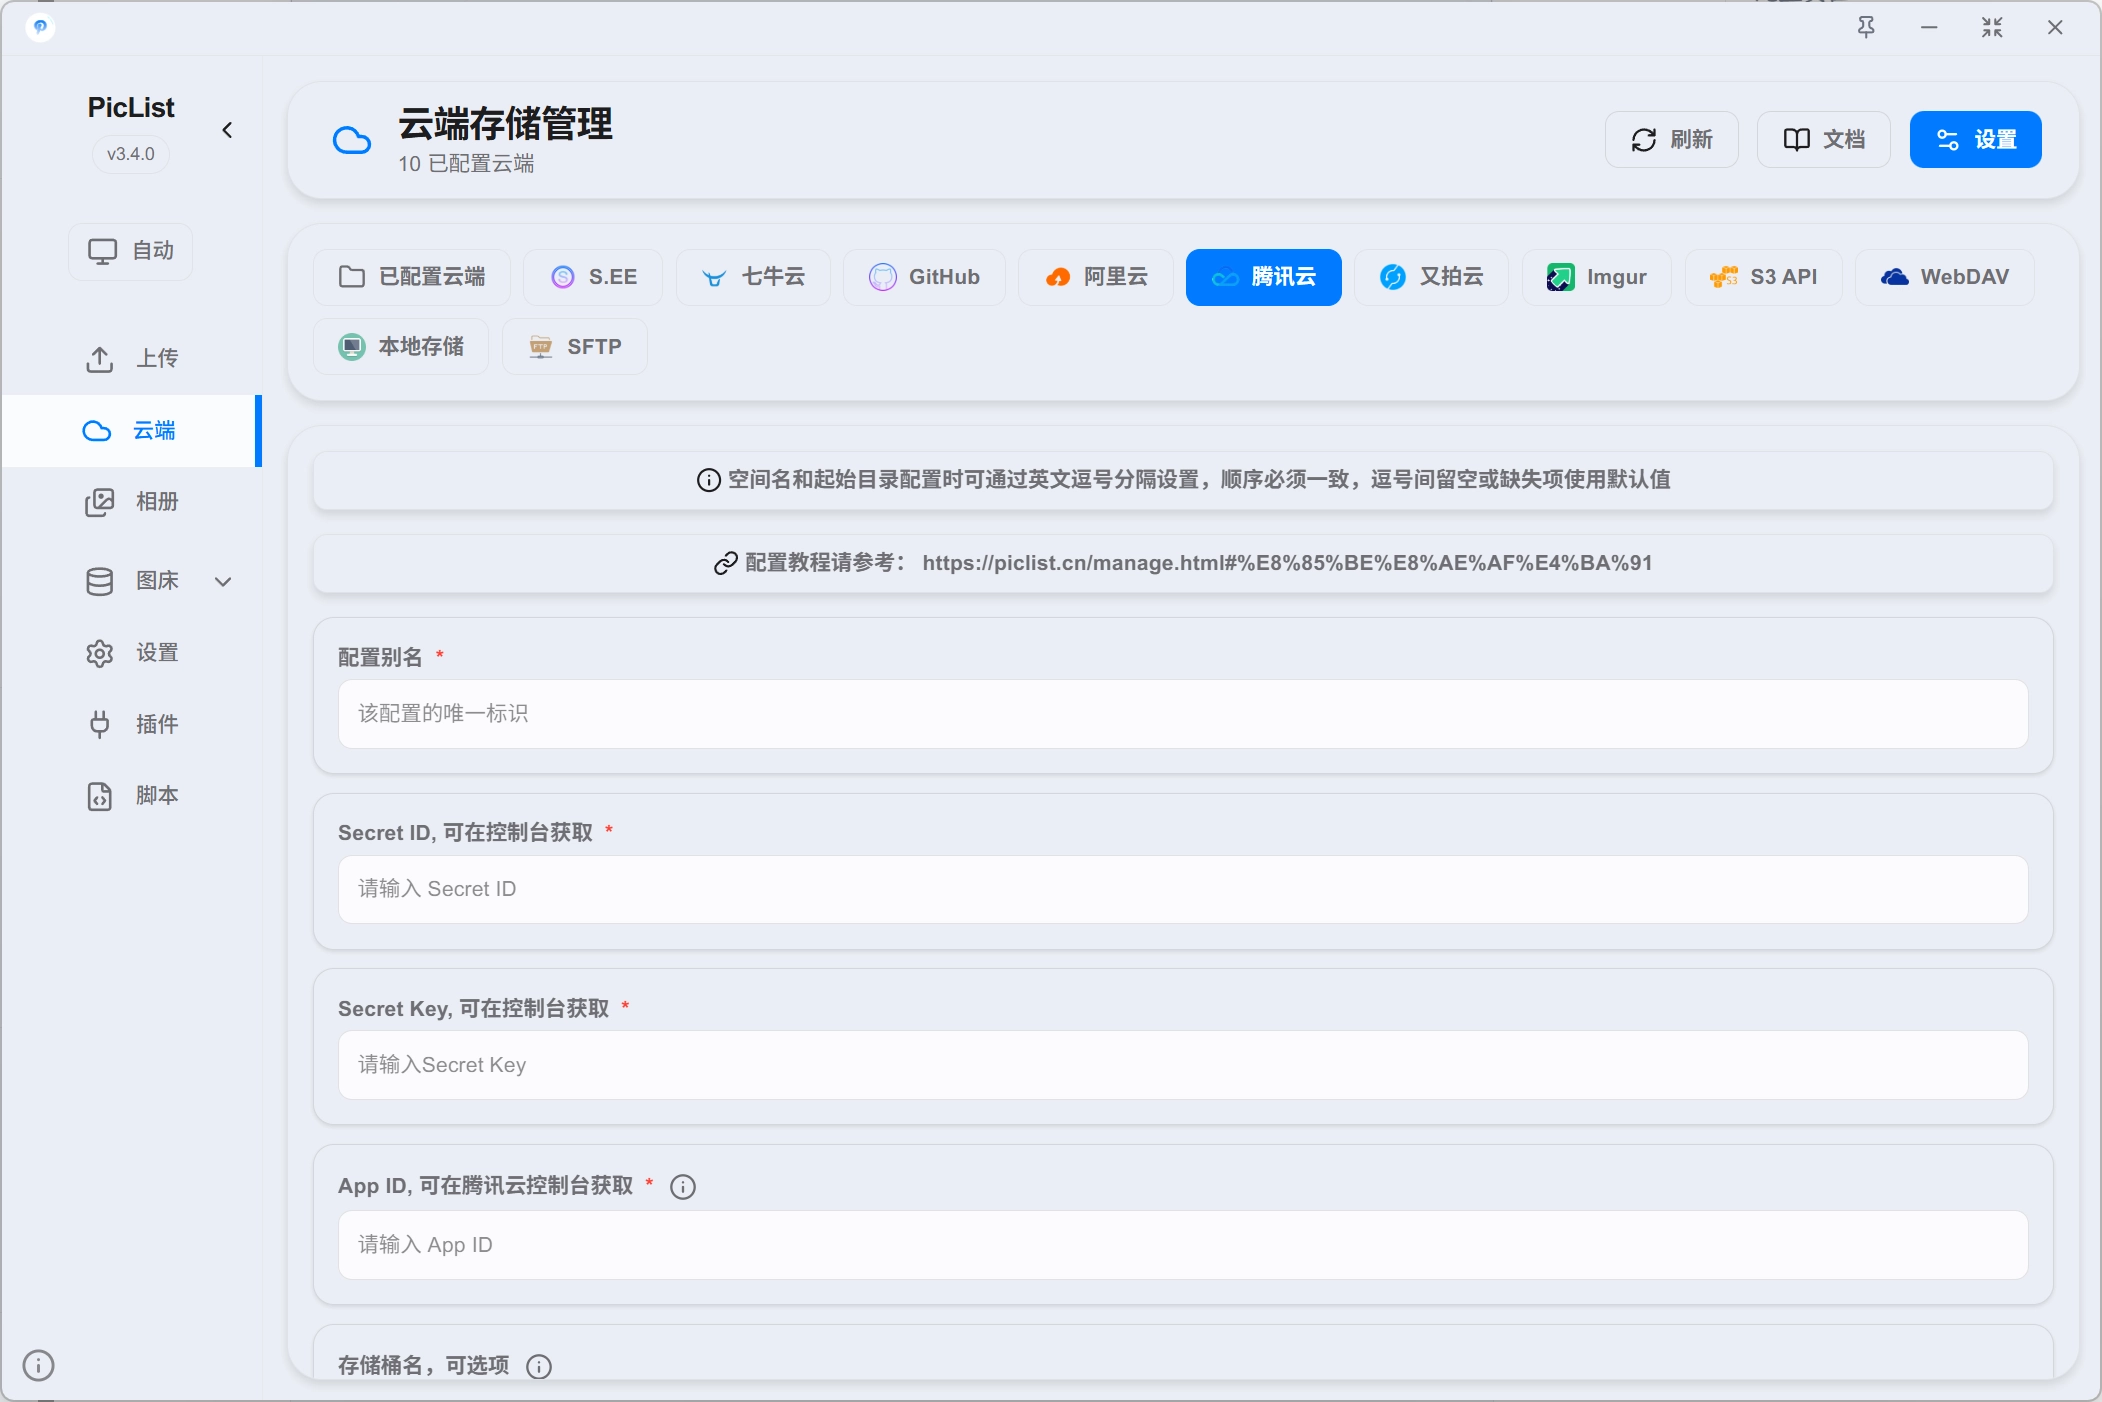Switch to the SFTP tab
The height and width of the screenshot is (1402, 2102).
[575, 347]
